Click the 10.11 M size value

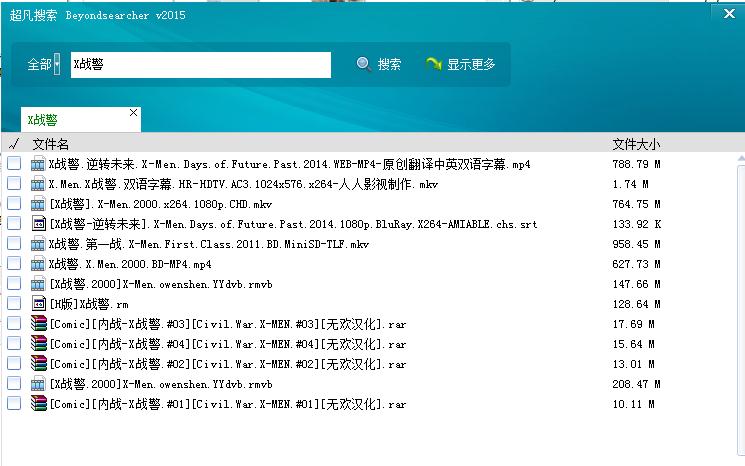[633, 404]
